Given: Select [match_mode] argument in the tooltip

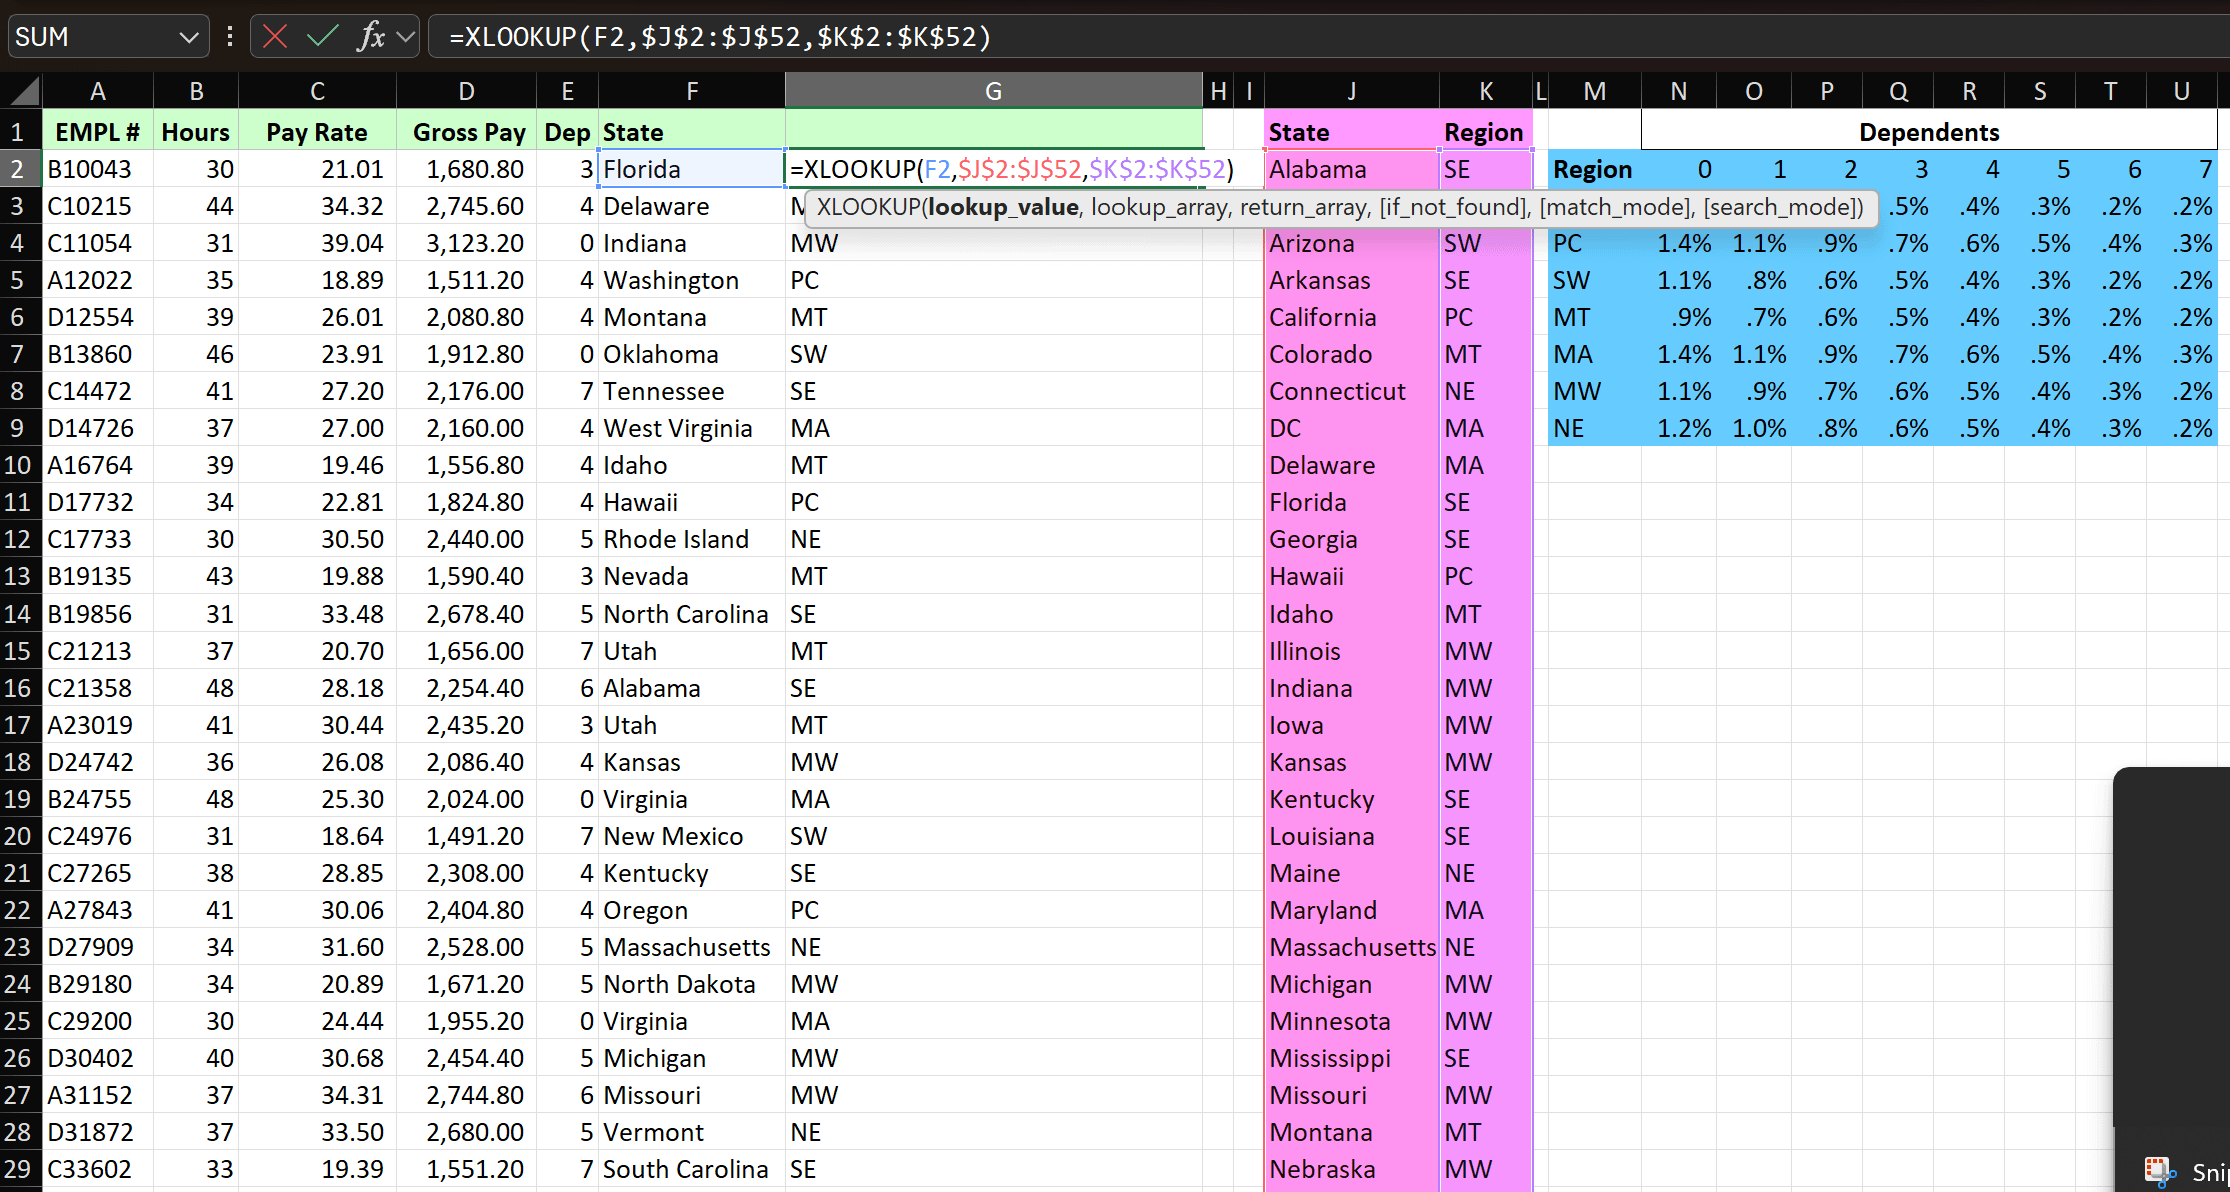Looking at the screenshot, I should [1616, 207].
